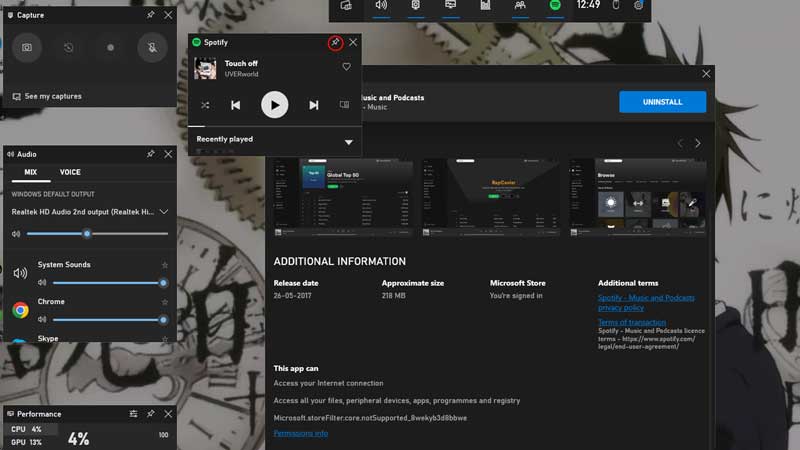This screenshot has width=800, height=450.
Task: Show next screenshots in store page
Action: (697, 143)
